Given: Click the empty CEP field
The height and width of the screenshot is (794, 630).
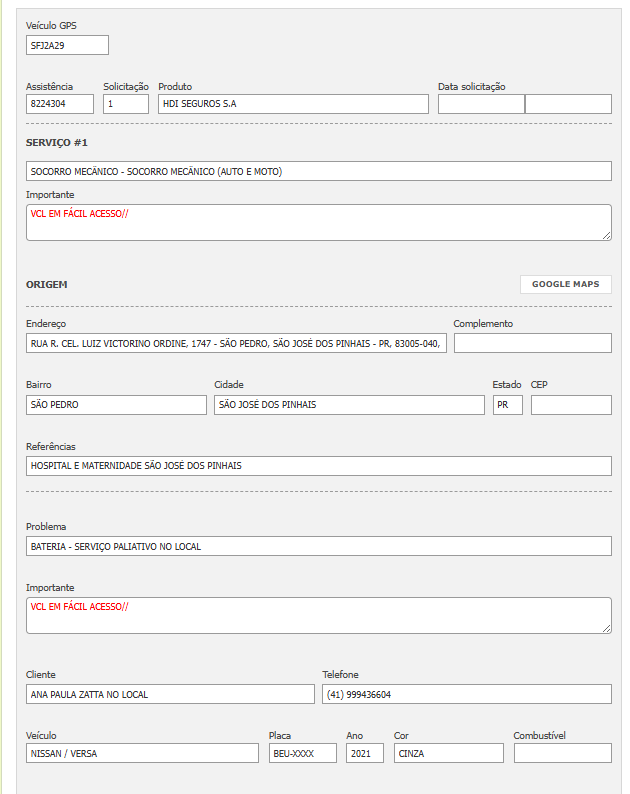Looking at the screenshot, I should point(571,405).
